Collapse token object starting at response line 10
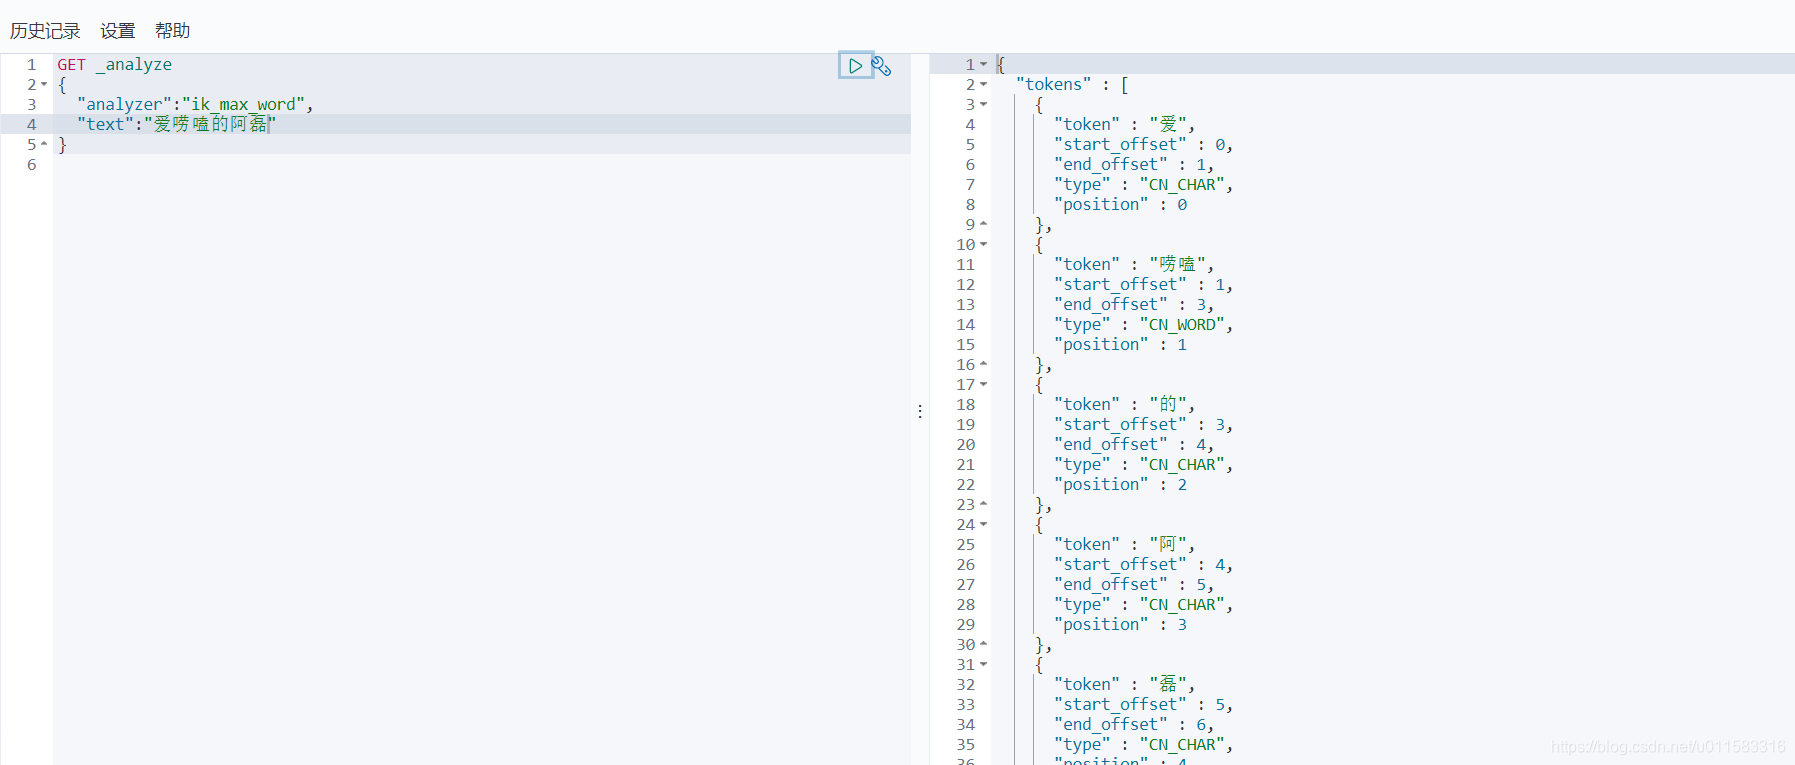The image size is (1795, 765). (984, 245)
